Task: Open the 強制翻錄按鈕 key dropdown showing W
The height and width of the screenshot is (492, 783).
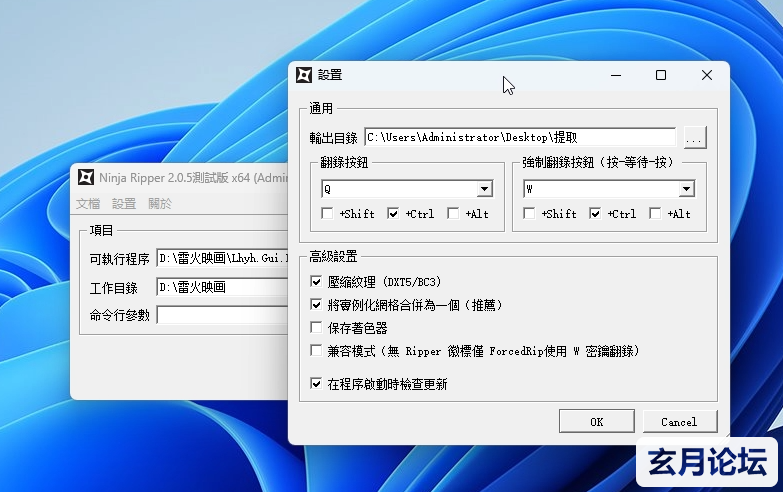Action: click(686, 189)
